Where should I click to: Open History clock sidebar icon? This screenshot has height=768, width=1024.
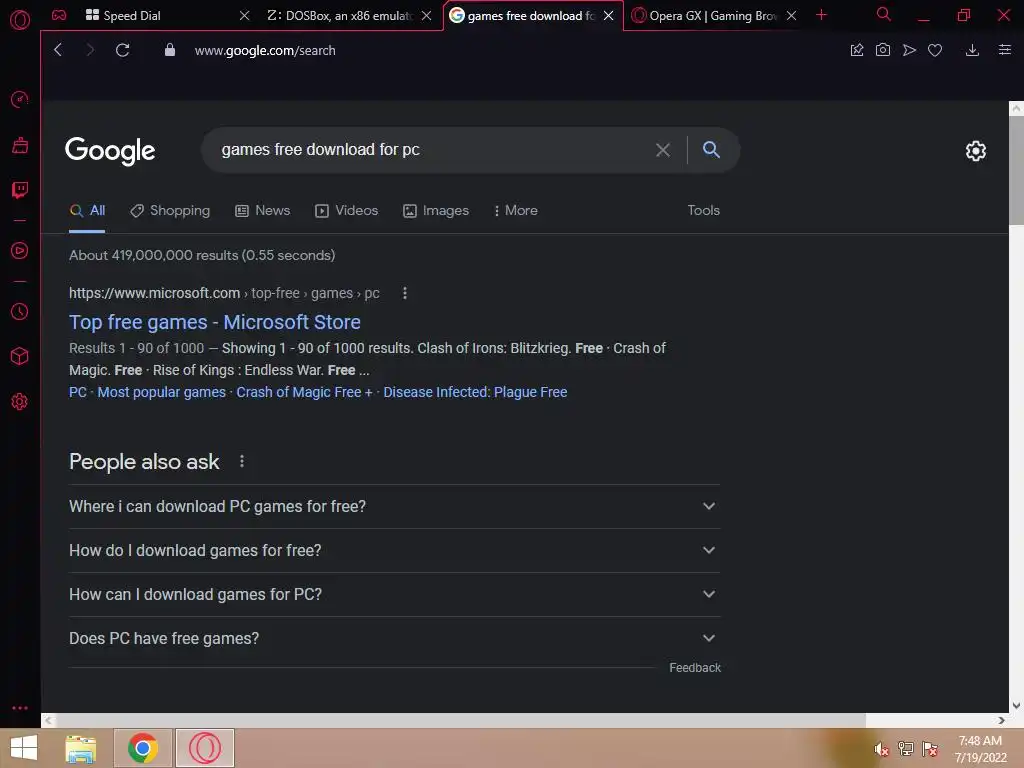click(20, 312)
